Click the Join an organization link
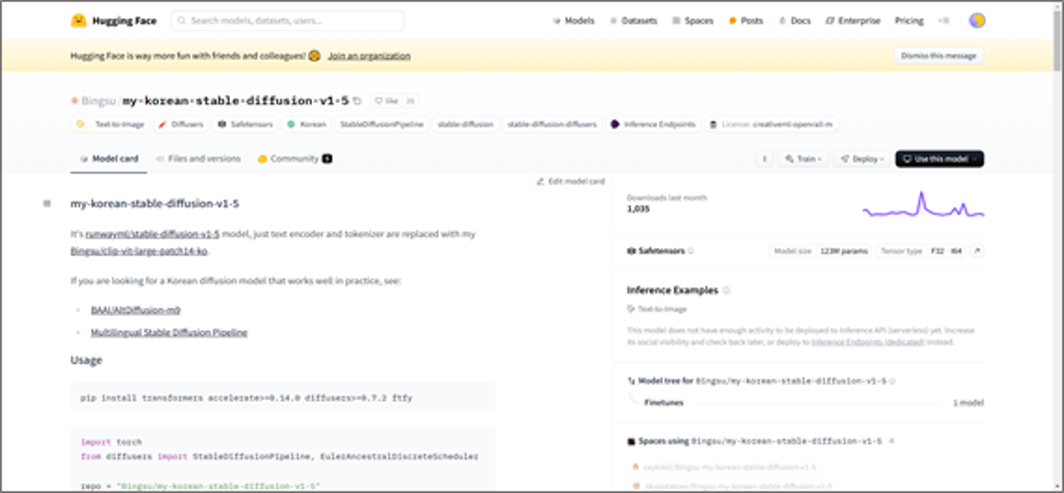This screenshot has width=1064, height=493. 369,56
